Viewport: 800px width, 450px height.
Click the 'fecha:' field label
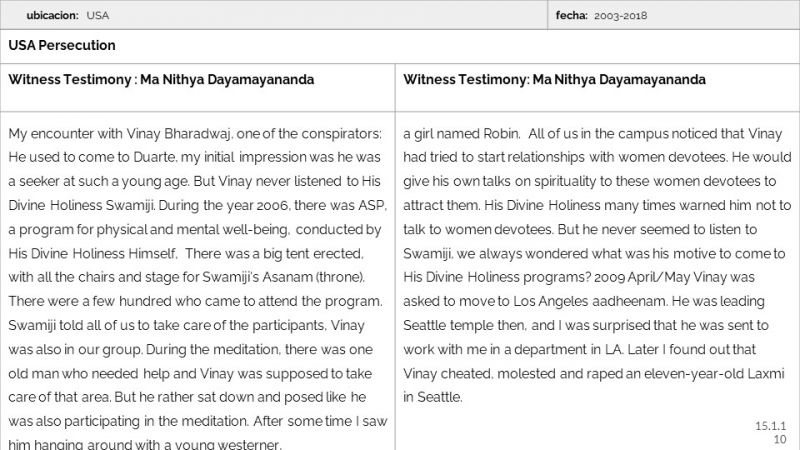(x=571, y=16)
